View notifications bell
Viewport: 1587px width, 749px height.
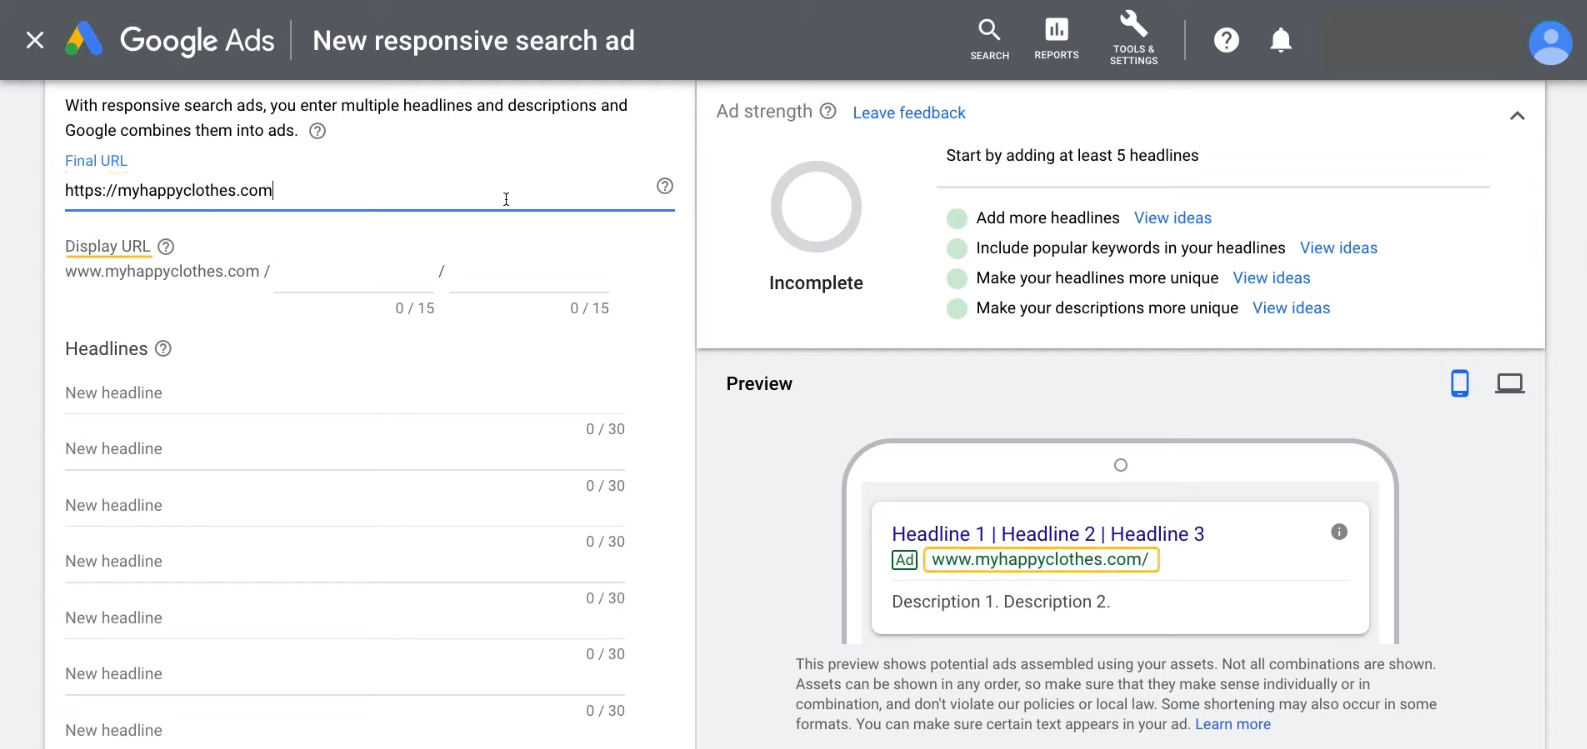(1280, 40)
